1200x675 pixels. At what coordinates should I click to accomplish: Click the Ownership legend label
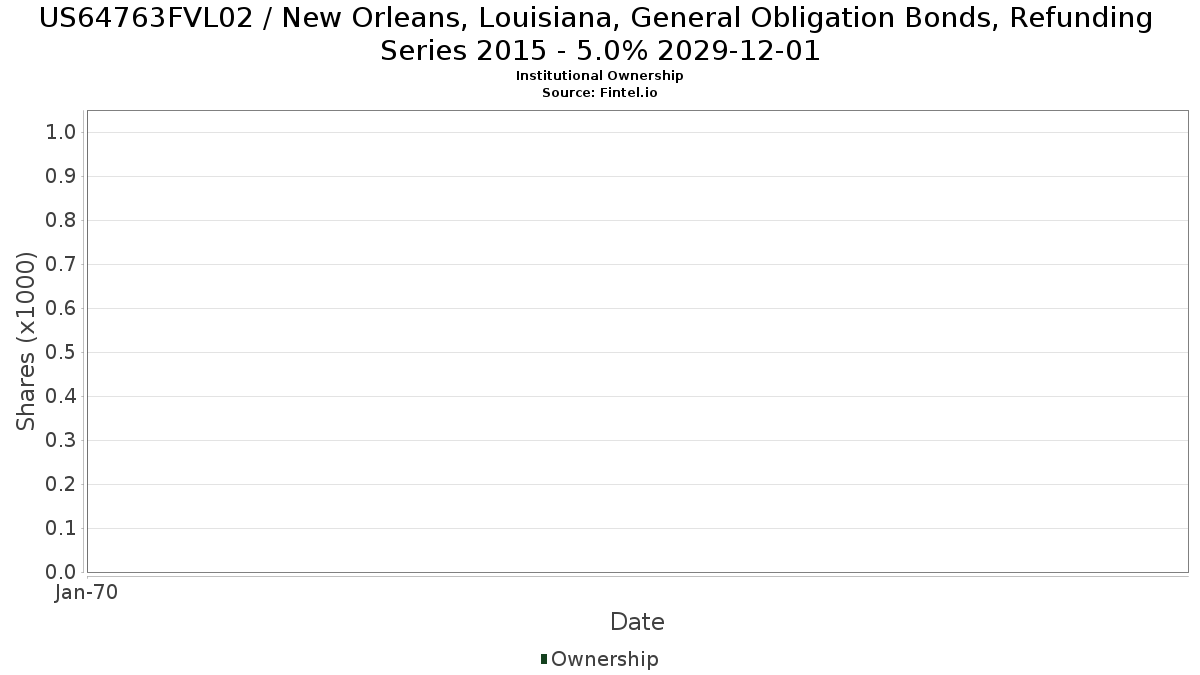tap(604, 659)
